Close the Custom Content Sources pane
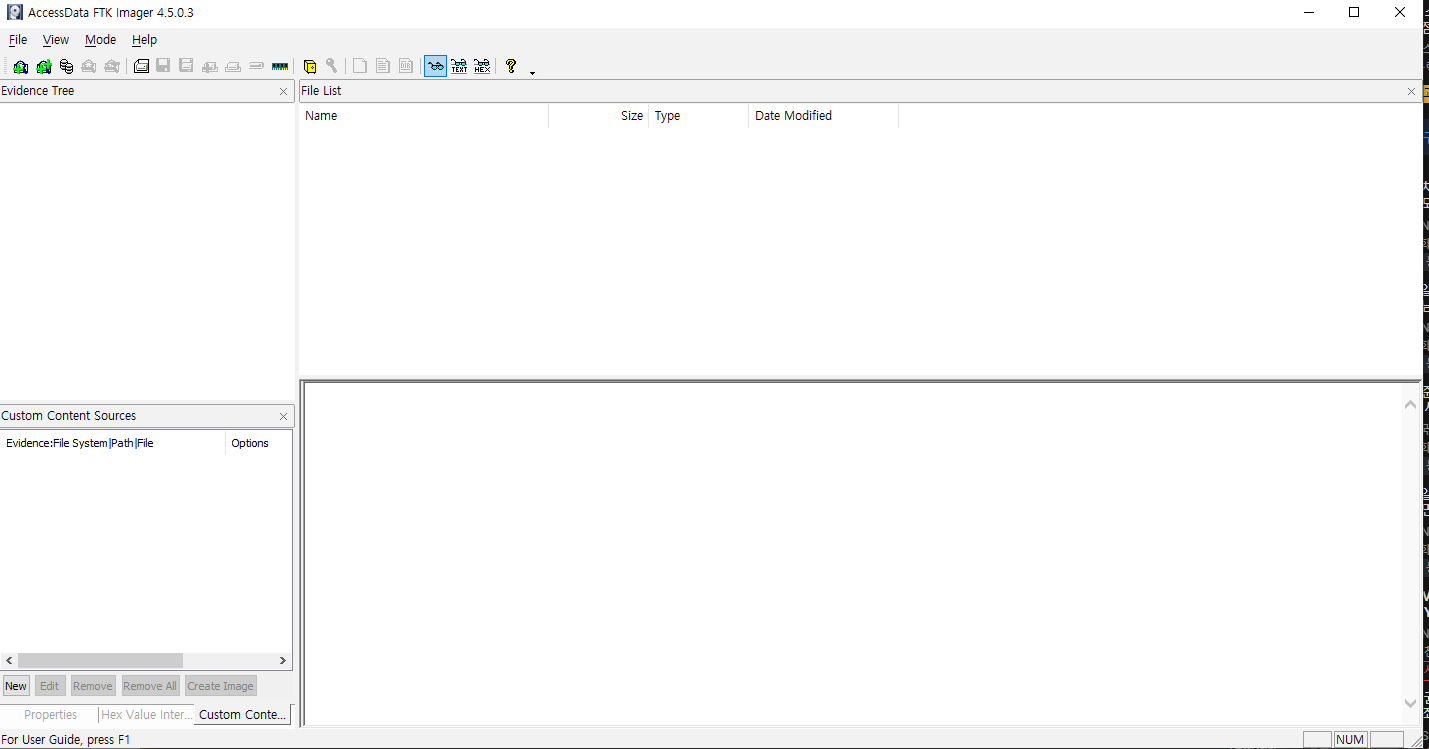Image resolution: width=1429 pixels, height=749 pixels. [284, 416]
